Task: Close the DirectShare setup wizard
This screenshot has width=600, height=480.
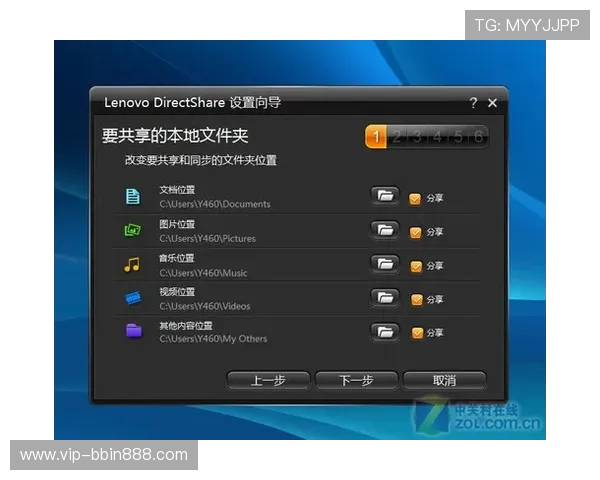Action: click(x=492, y=103)
